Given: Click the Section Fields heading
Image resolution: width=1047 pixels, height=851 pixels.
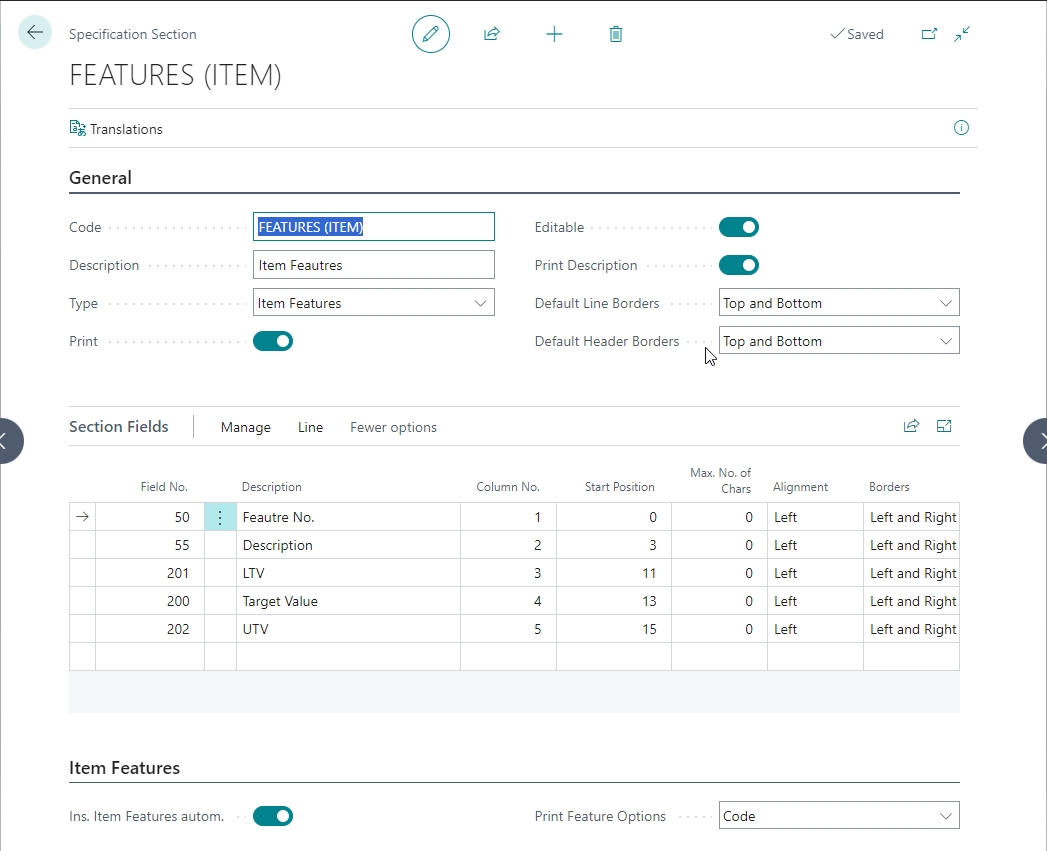Looking at the screenshot, I should click(x=119, y=426).
